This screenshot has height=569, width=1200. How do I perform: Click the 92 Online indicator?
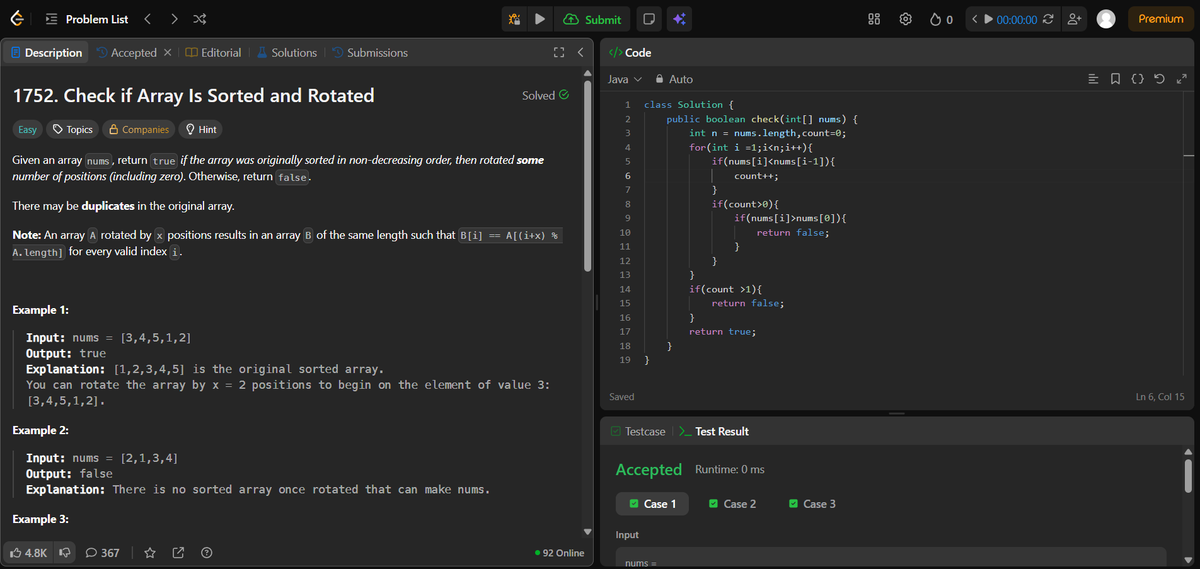point(560,552)
